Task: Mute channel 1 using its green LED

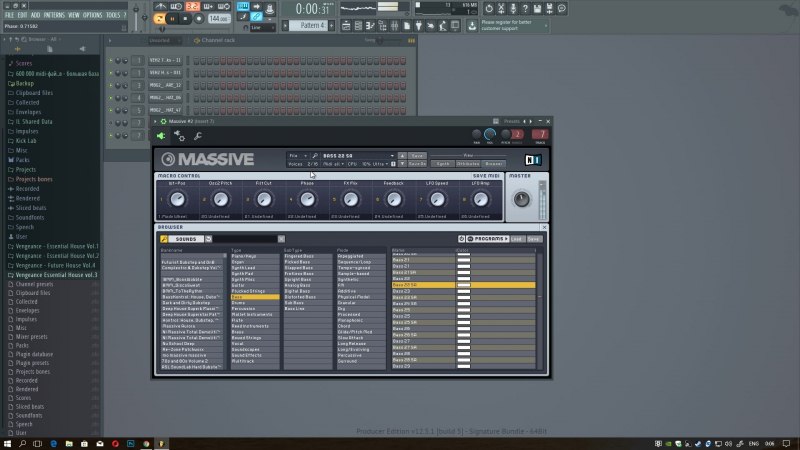Action: click(x=111, y=61)
